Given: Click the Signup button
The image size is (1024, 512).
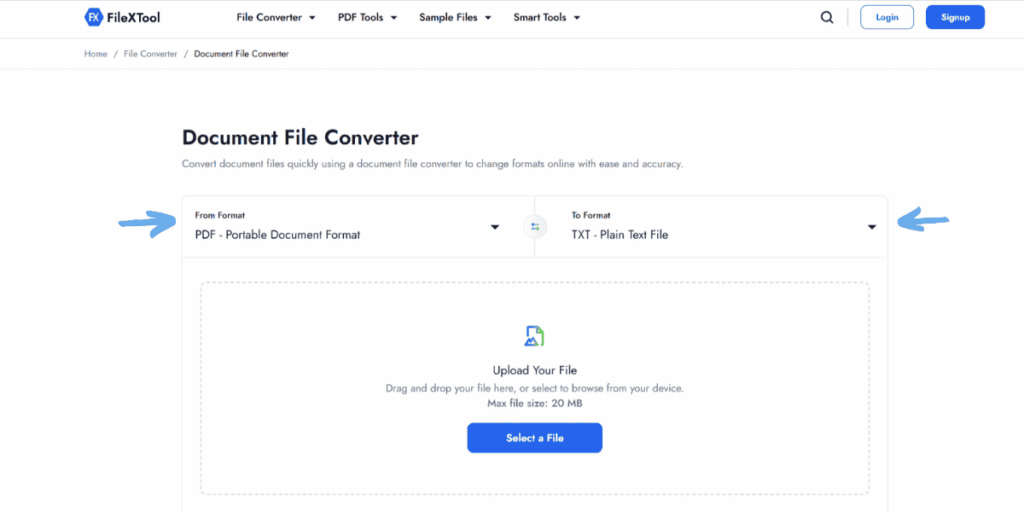Looking at the screenshot, I should point(955,18).
